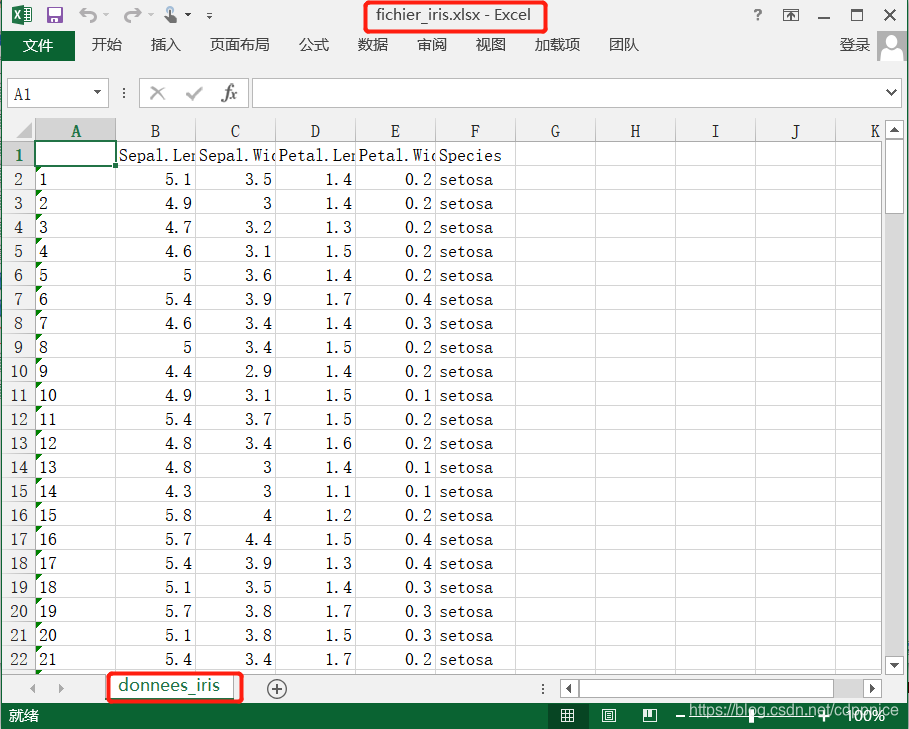Click the Undo icon
The height and width of the screenshot is (729, 909).
[88, 14]
